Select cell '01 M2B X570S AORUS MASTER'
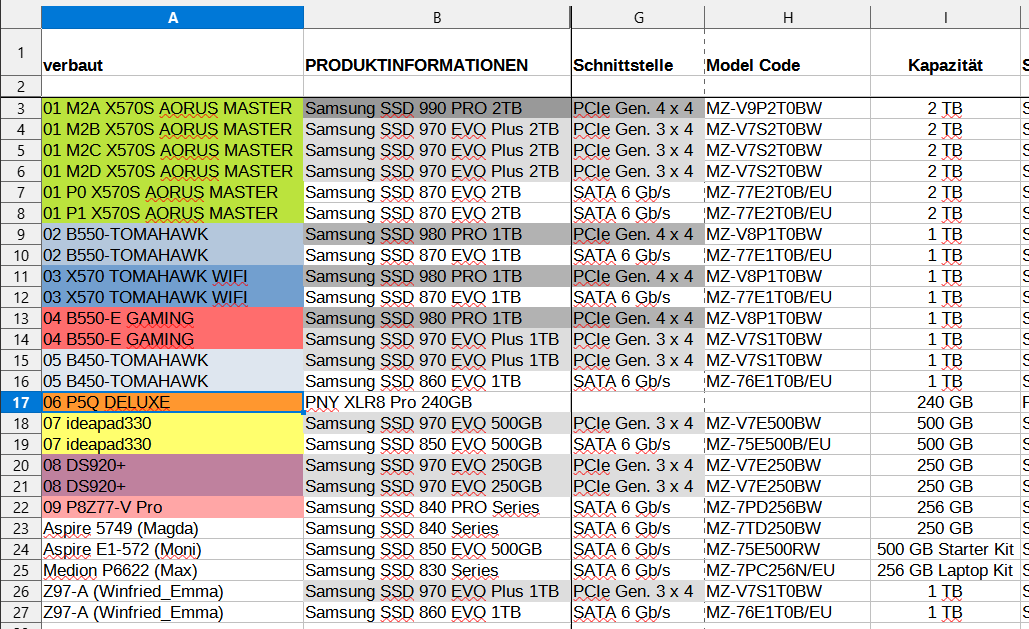Viewport: 1029px width, 629px height. coord(173,129)
